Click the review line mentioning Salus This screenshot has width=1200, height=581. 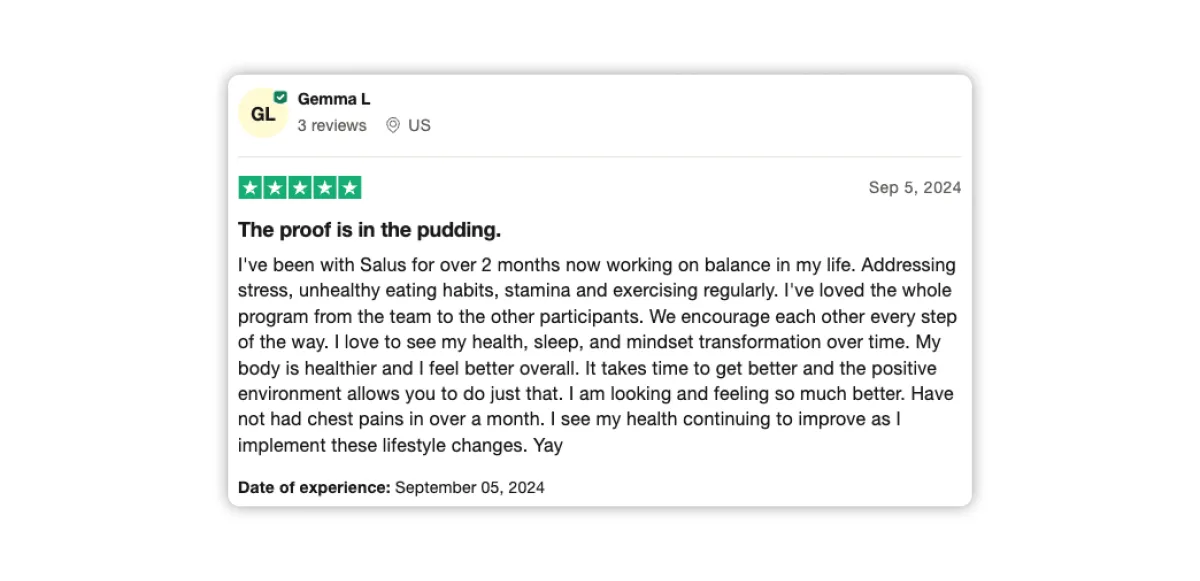(x=597, y=265)
